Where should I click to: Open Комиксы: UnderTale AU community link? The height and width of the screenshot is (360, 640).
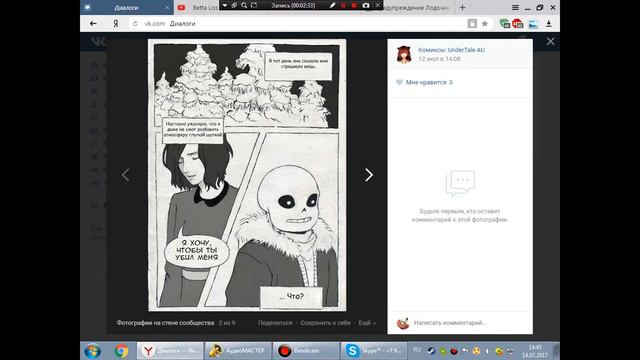pos(451,50)
